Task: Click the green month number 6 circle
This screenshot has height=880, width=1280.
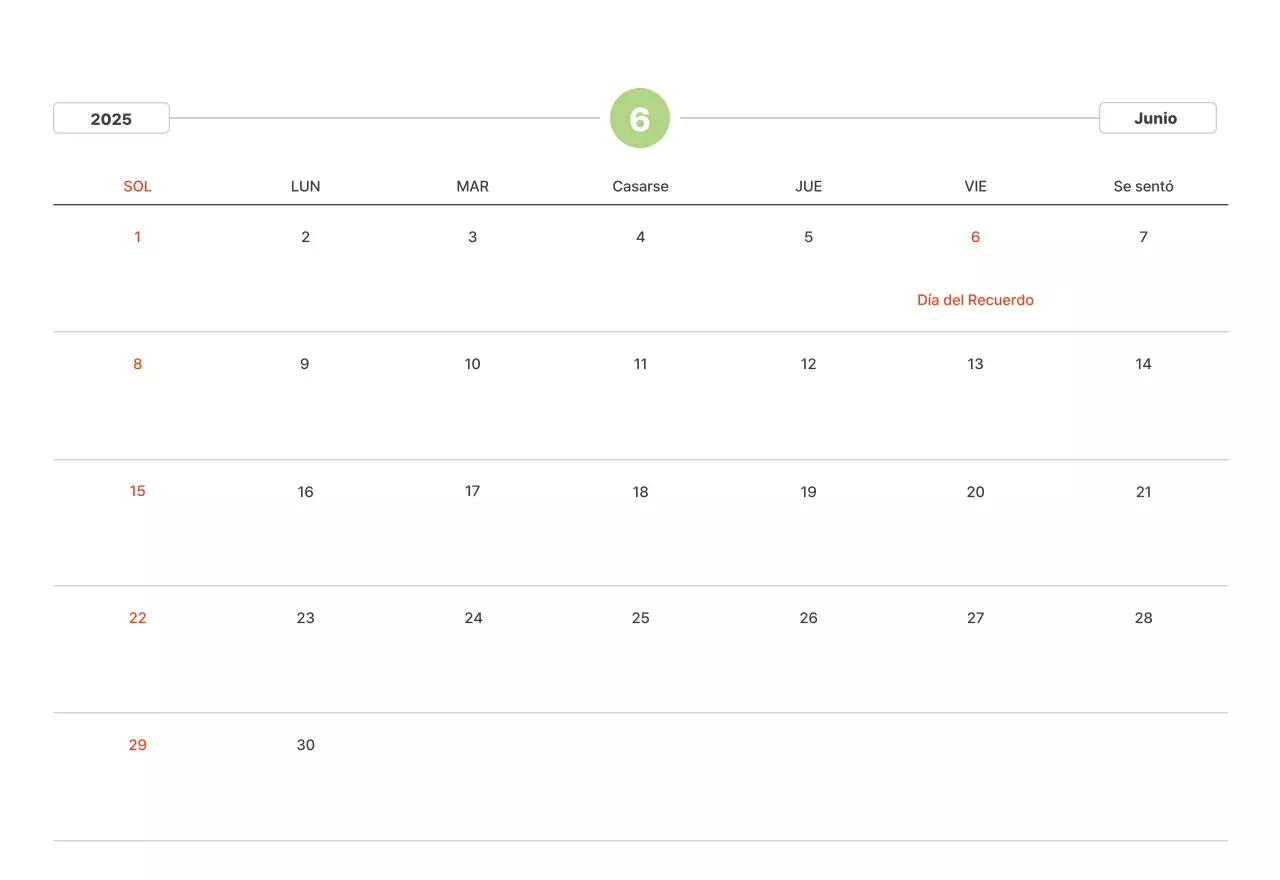Action: tap(640, 118)
